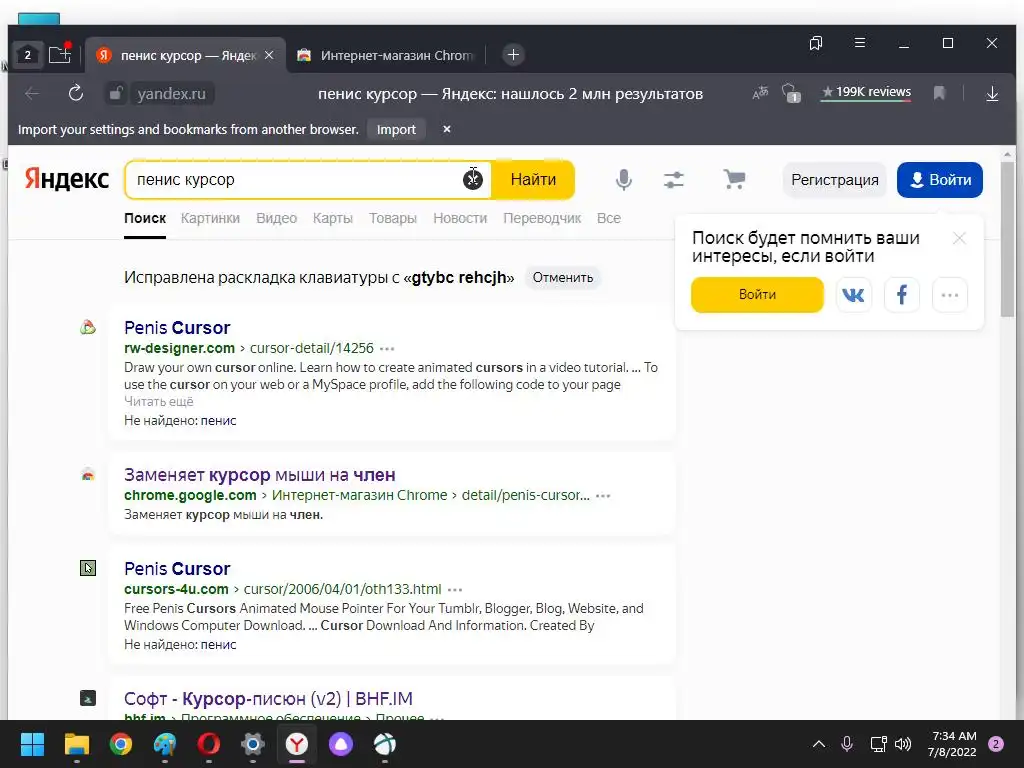Open Alice assistant purple taskbar icon

[340, 744]
